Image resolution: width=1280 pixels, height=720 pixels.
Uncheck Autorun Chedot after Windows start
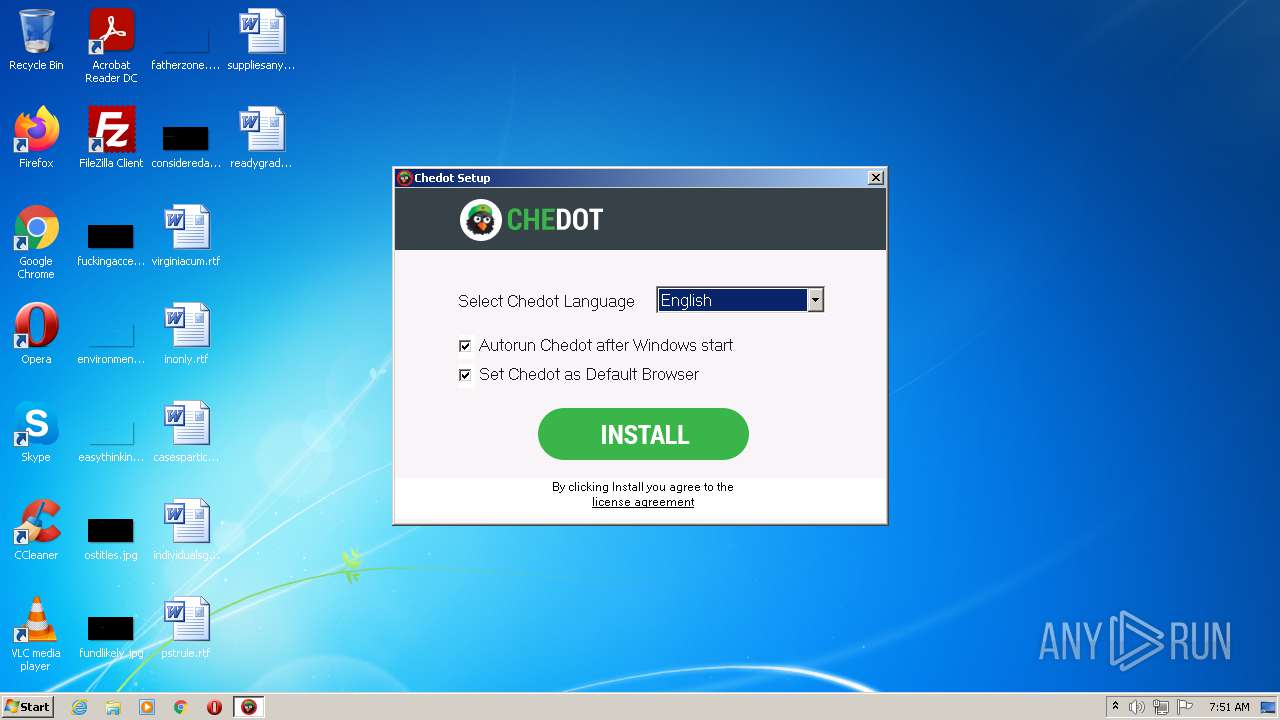tap(465, 346)
